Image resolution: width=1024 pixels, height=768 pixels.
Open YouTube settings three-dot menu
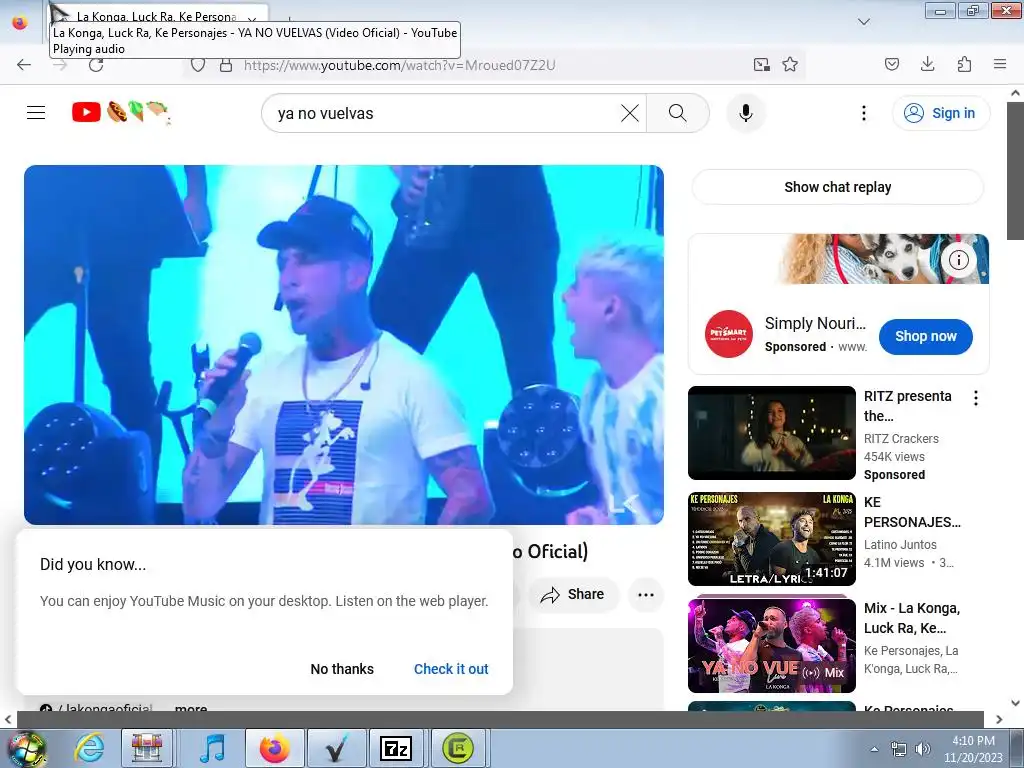(x=863, y=113)
